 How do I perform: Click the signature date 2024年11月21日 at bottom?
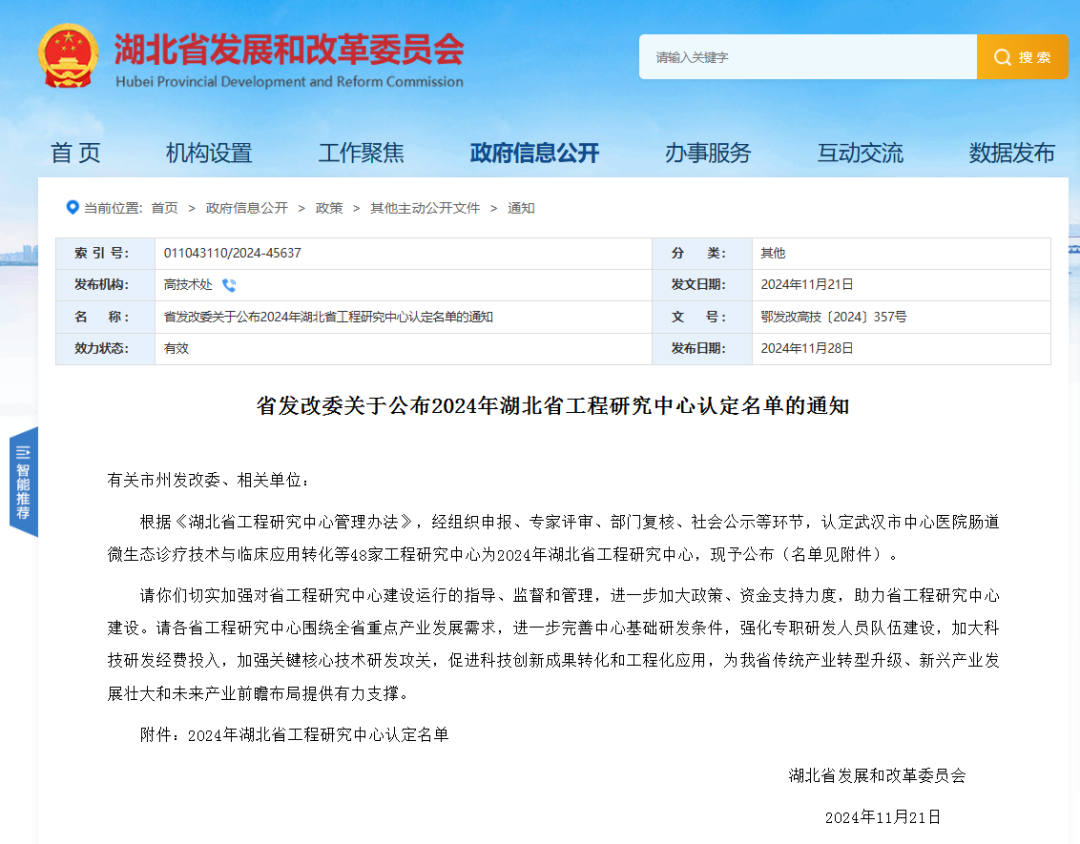883,817
